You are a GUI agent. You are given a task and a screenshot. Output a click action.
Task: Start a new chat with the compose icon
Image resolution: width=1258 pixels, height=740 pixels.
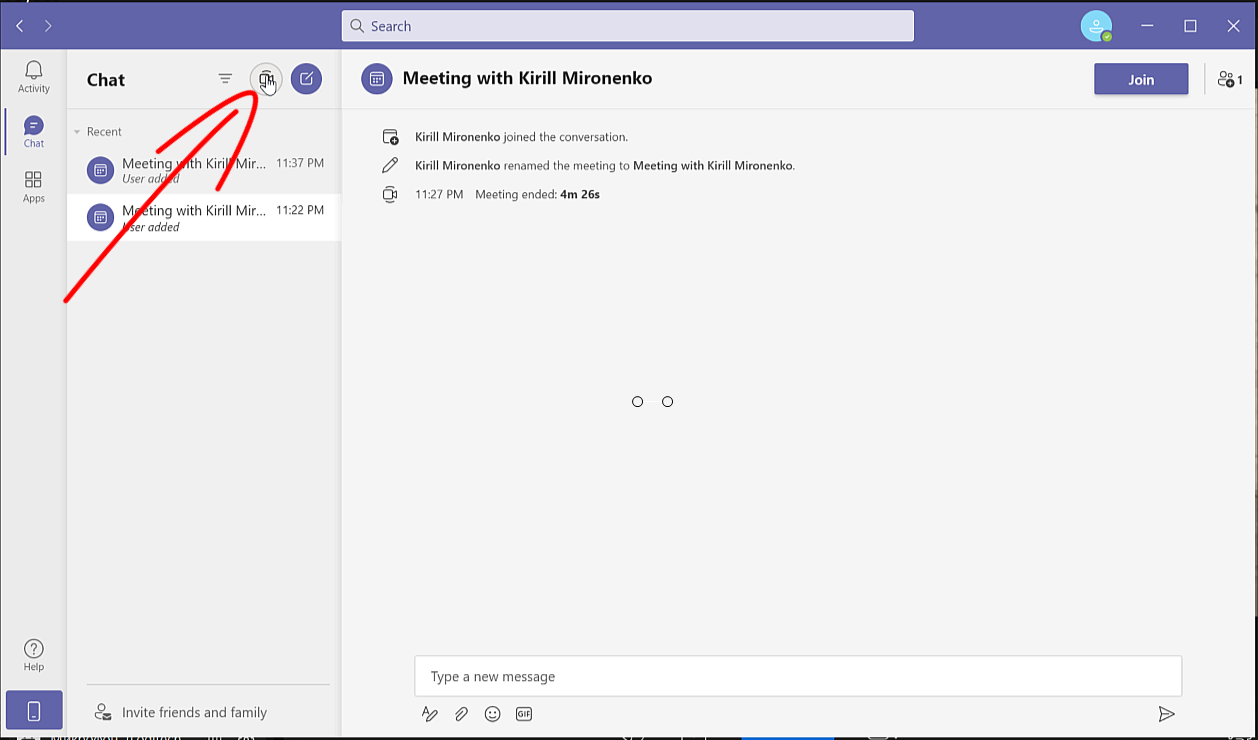click(x=306, y=79)
